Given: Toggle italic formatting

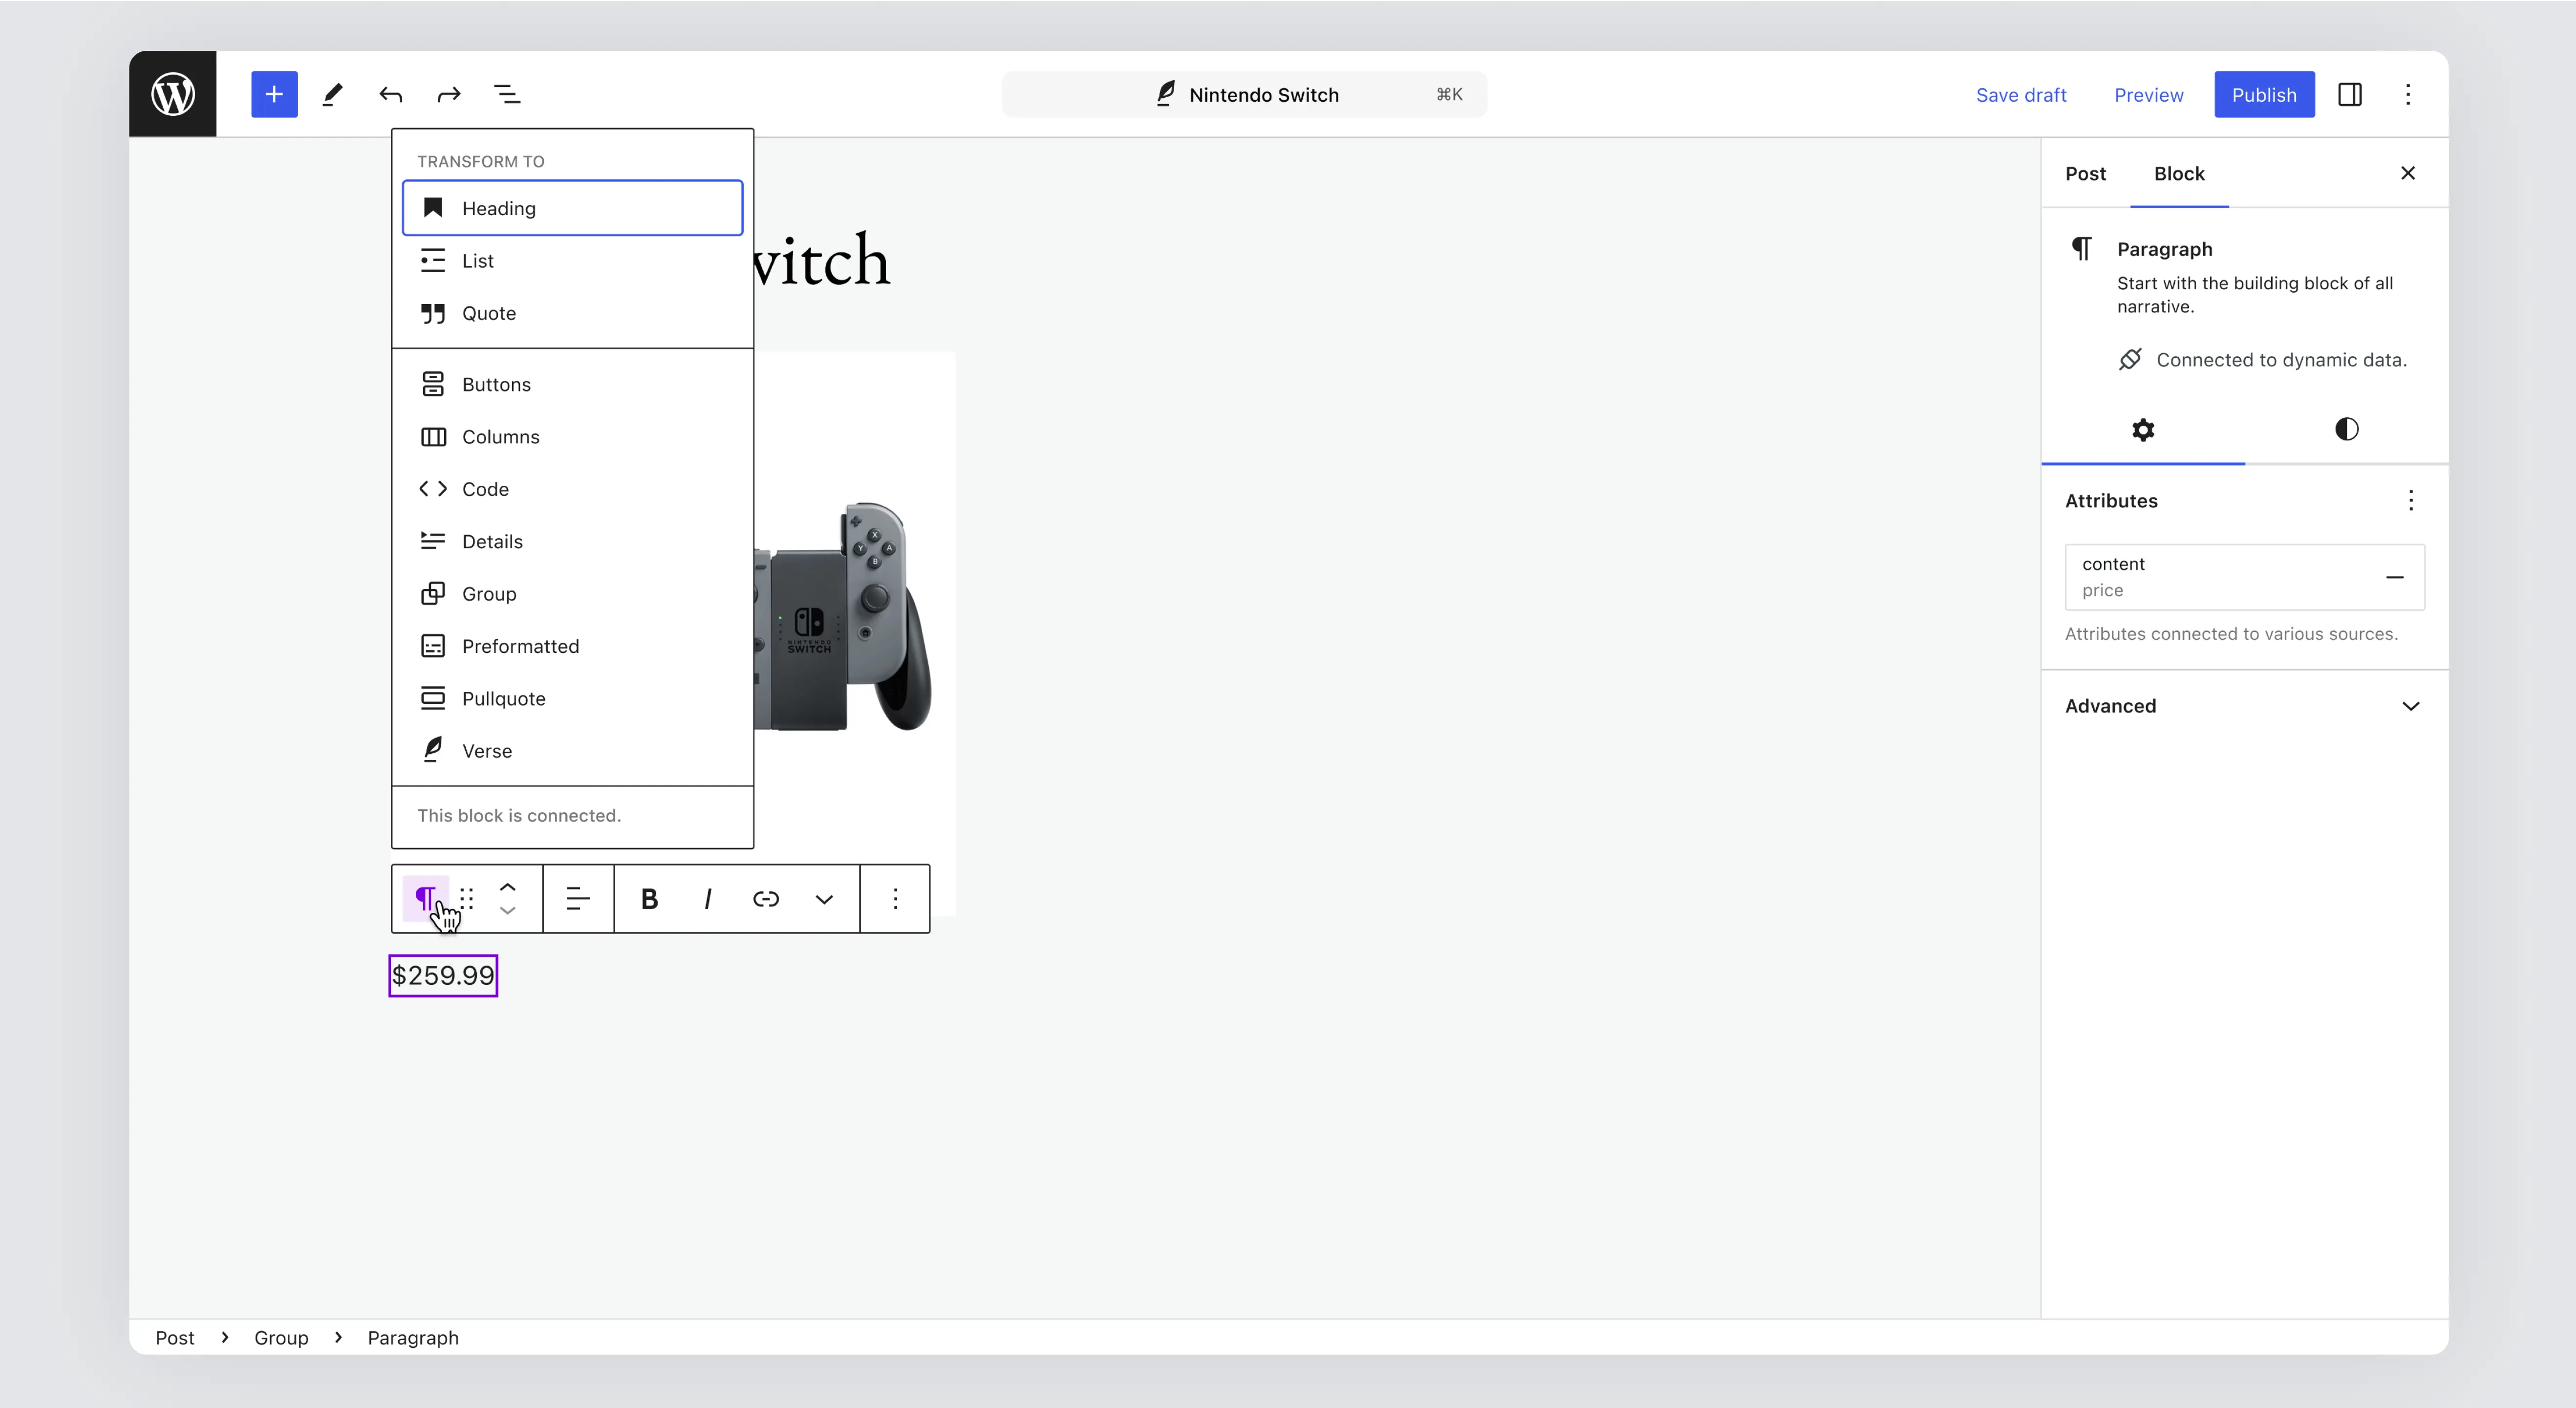Looking at the screenshot, I should tap(707, 898).
